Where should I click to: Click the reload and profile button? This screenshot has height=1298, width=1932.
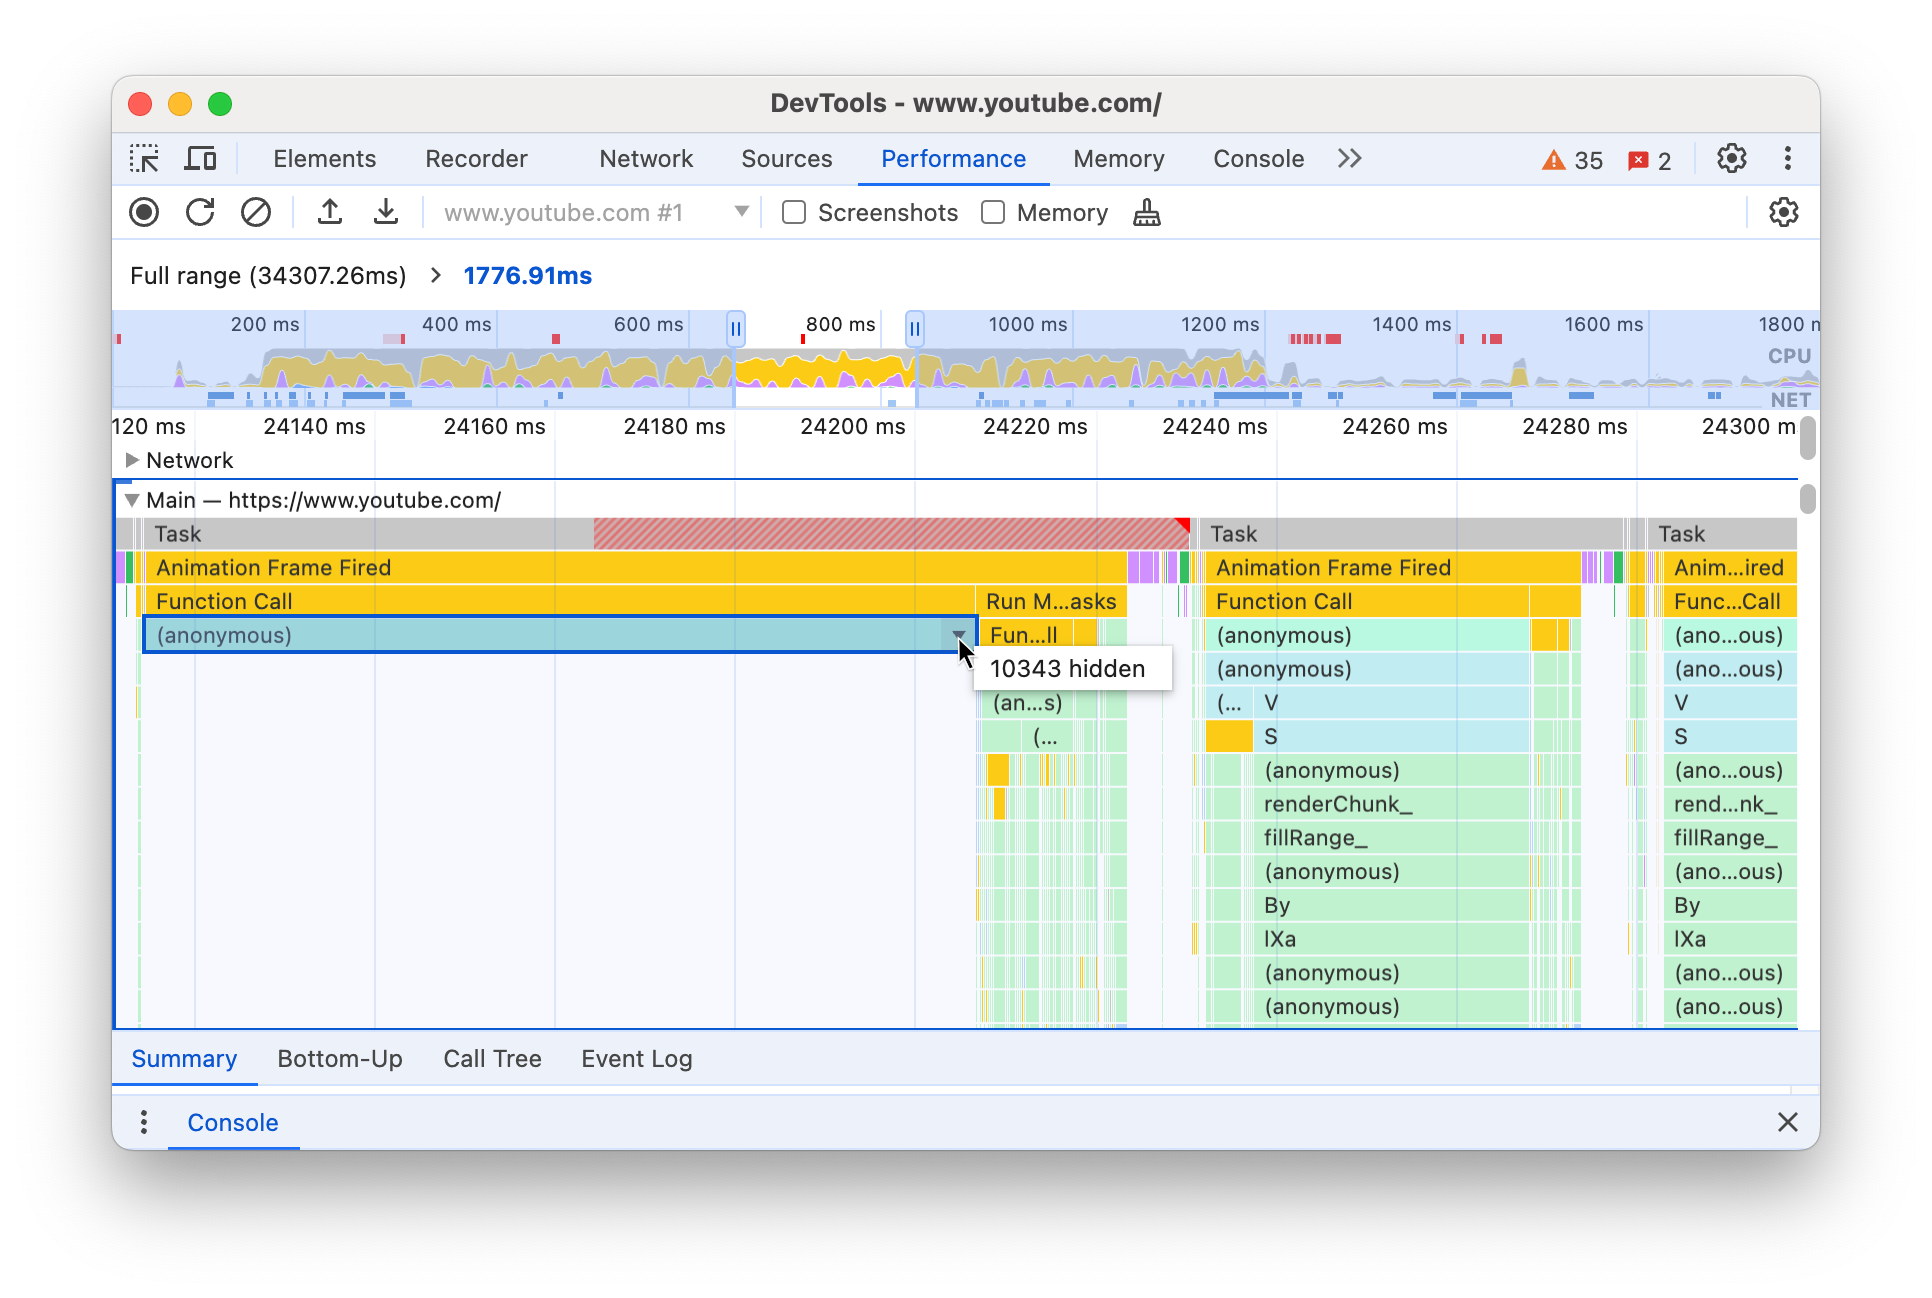pos(203,214)
